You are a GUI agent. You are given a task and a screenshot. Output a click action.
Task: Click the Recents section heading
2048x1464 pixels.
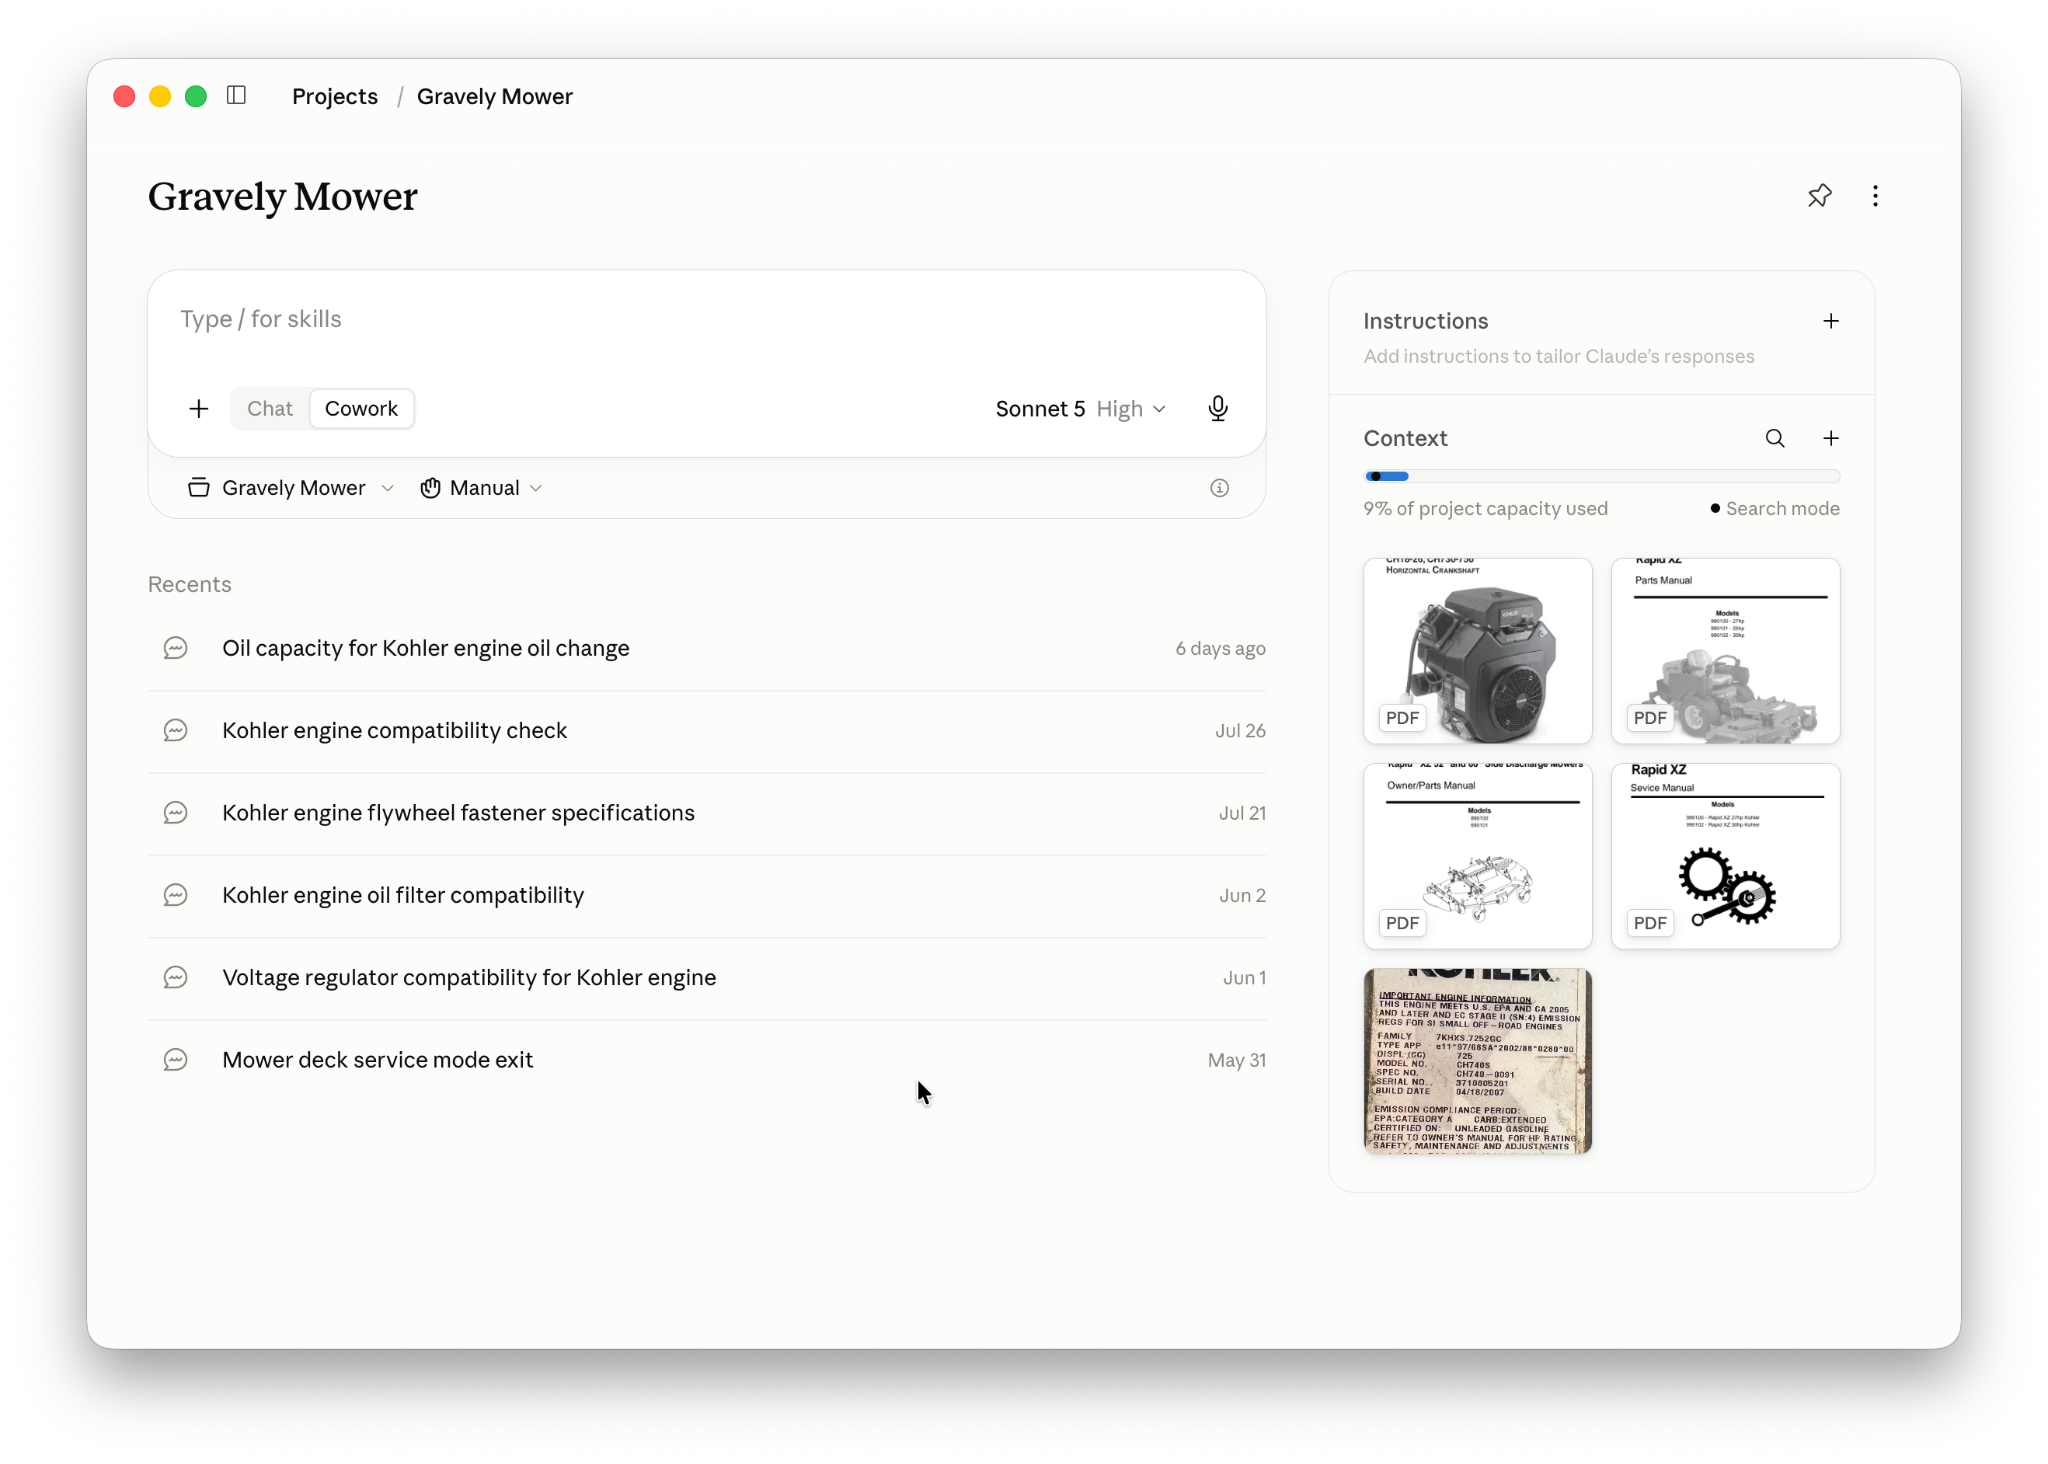[189, 584]
